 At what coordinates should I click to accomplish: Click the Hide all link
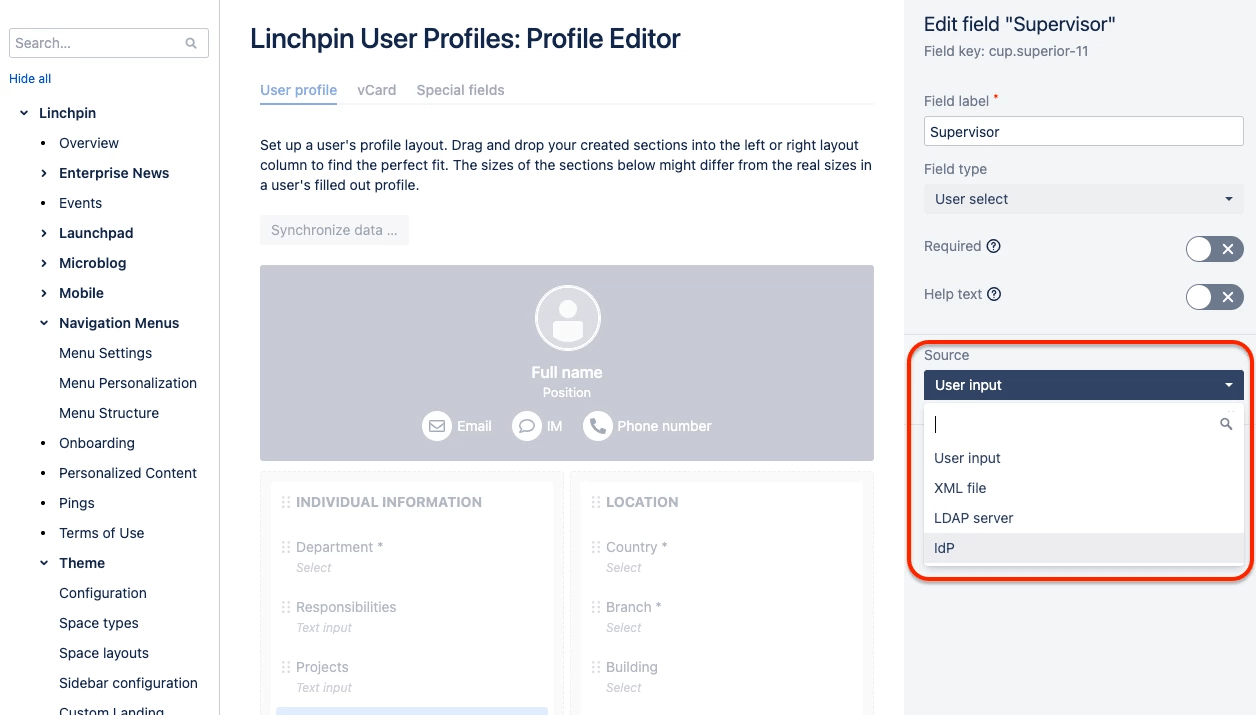point(30,79)
